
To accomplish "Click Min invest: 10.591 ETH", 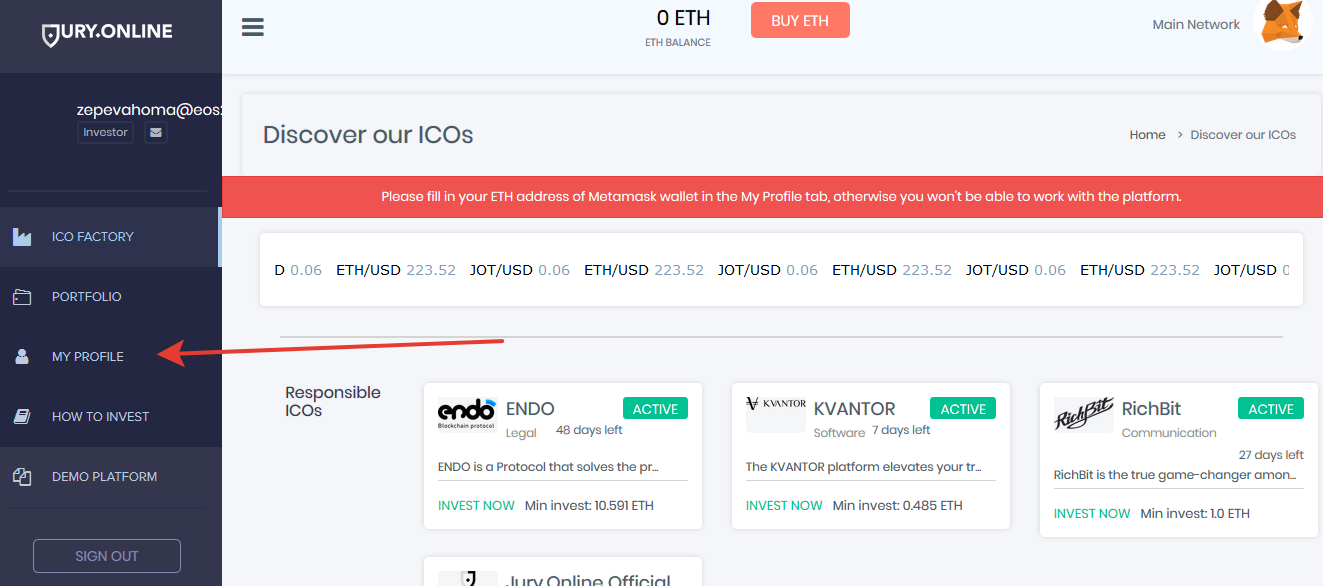I will click(x=589, y=506).
